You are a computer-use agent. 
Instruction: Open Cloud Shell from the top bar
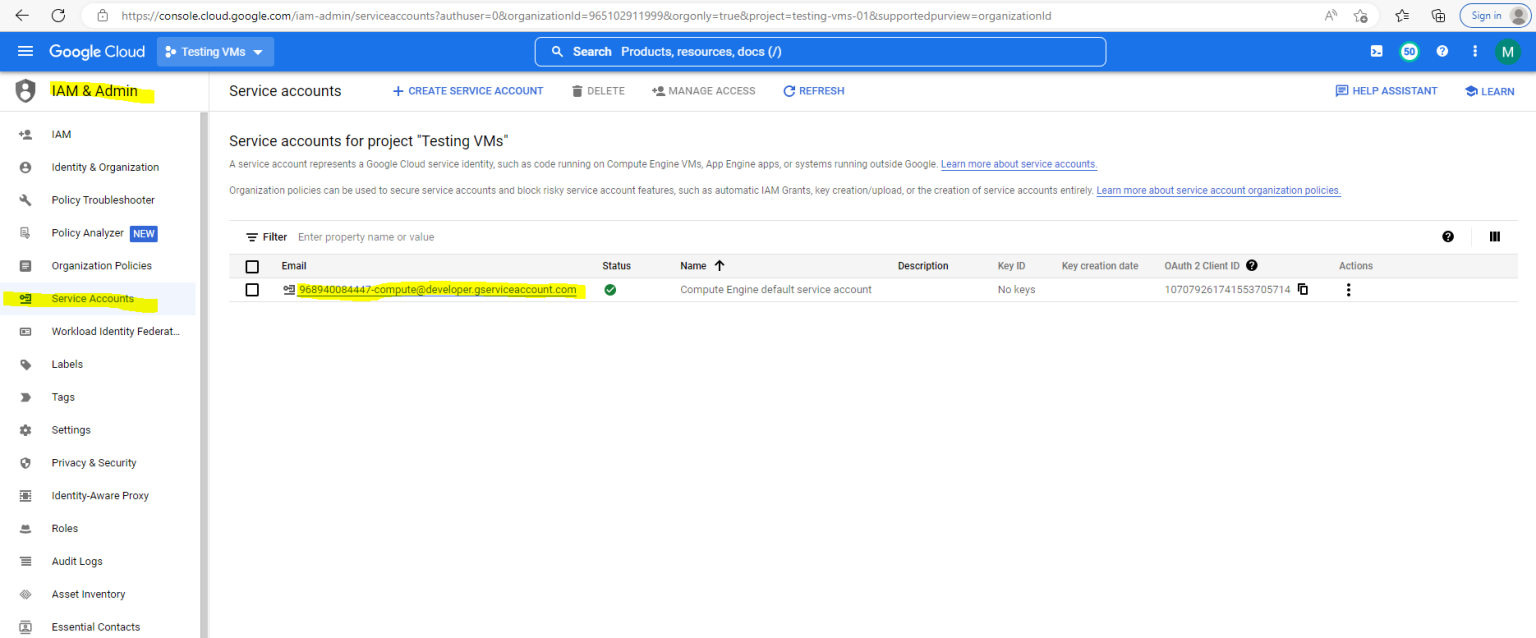pos(1377,51)
